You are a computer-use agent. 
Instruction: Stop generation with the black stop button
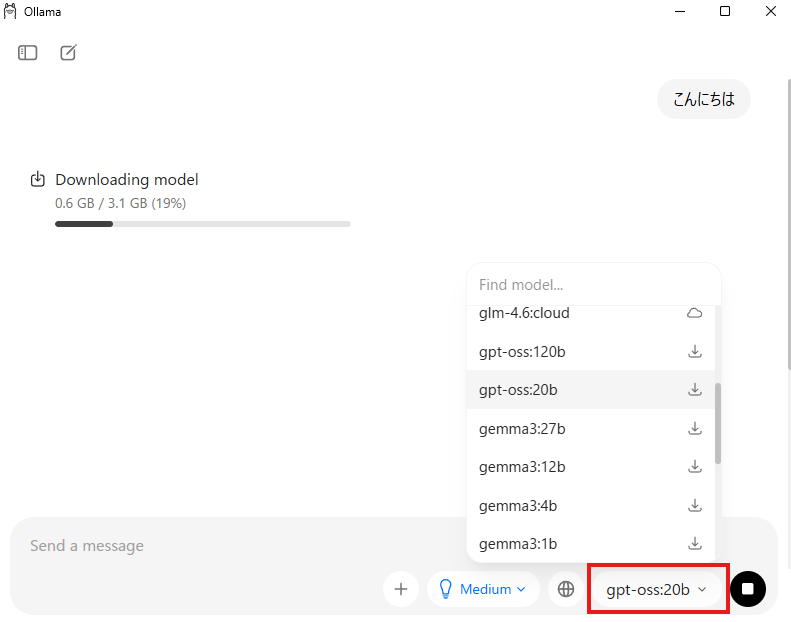pyautogui.click(x=748, y=589)
